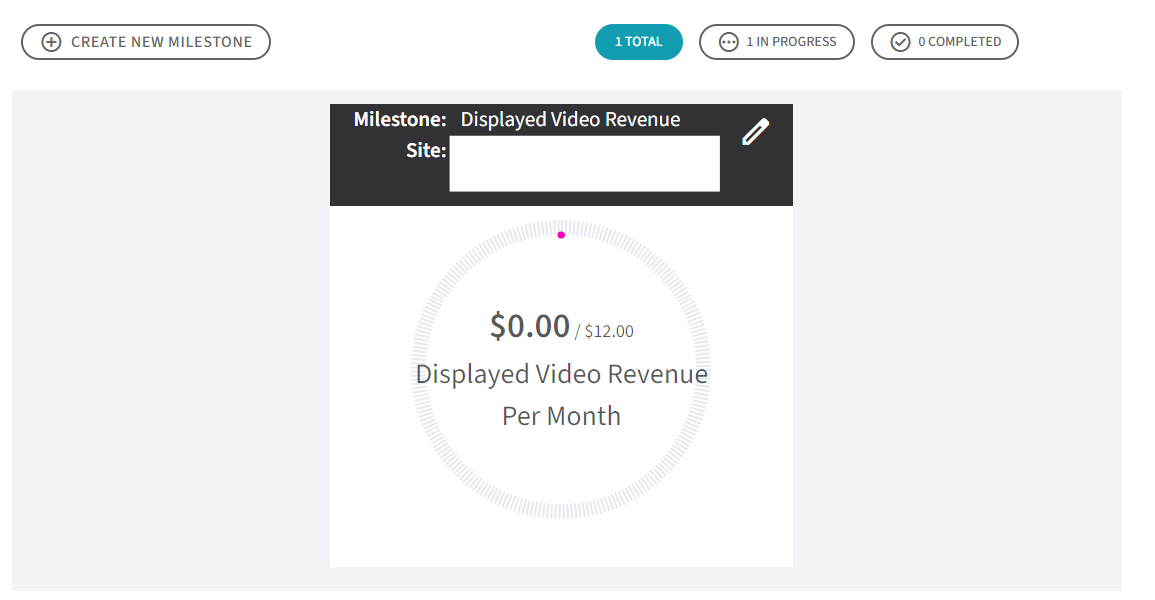Click the ellipsis icon in In Progress
This screenshot has width=1155, height=600.
tap(729, 42)
